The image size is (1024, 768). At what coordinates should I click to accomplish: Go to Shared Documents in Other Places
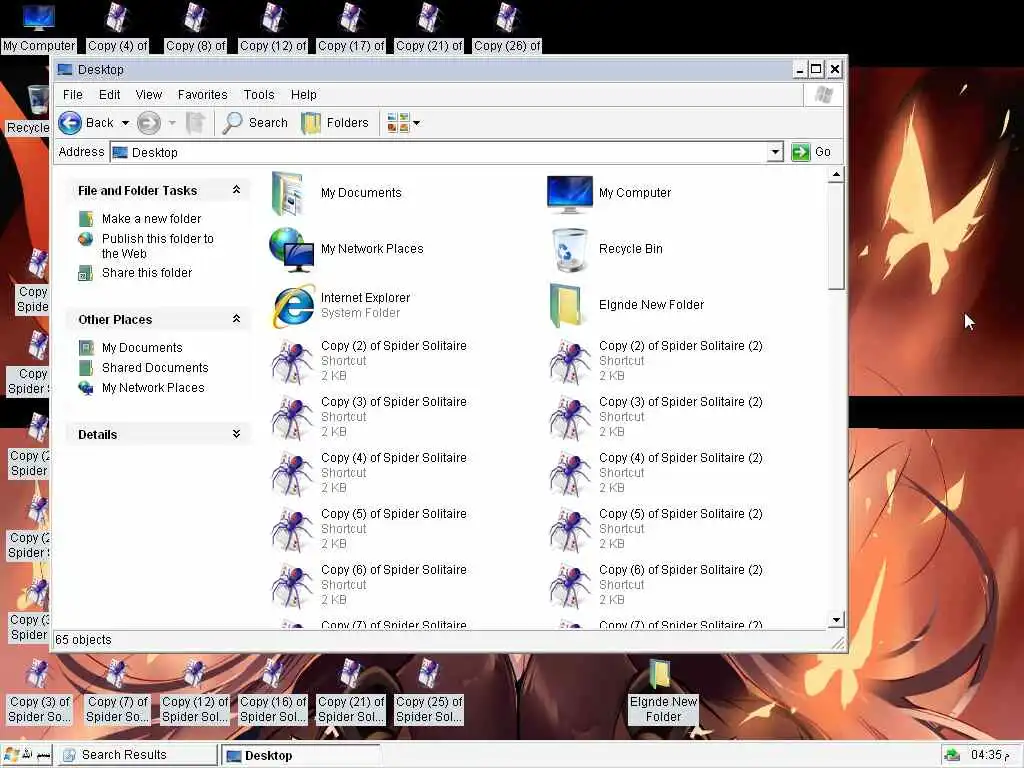[155, 368]
